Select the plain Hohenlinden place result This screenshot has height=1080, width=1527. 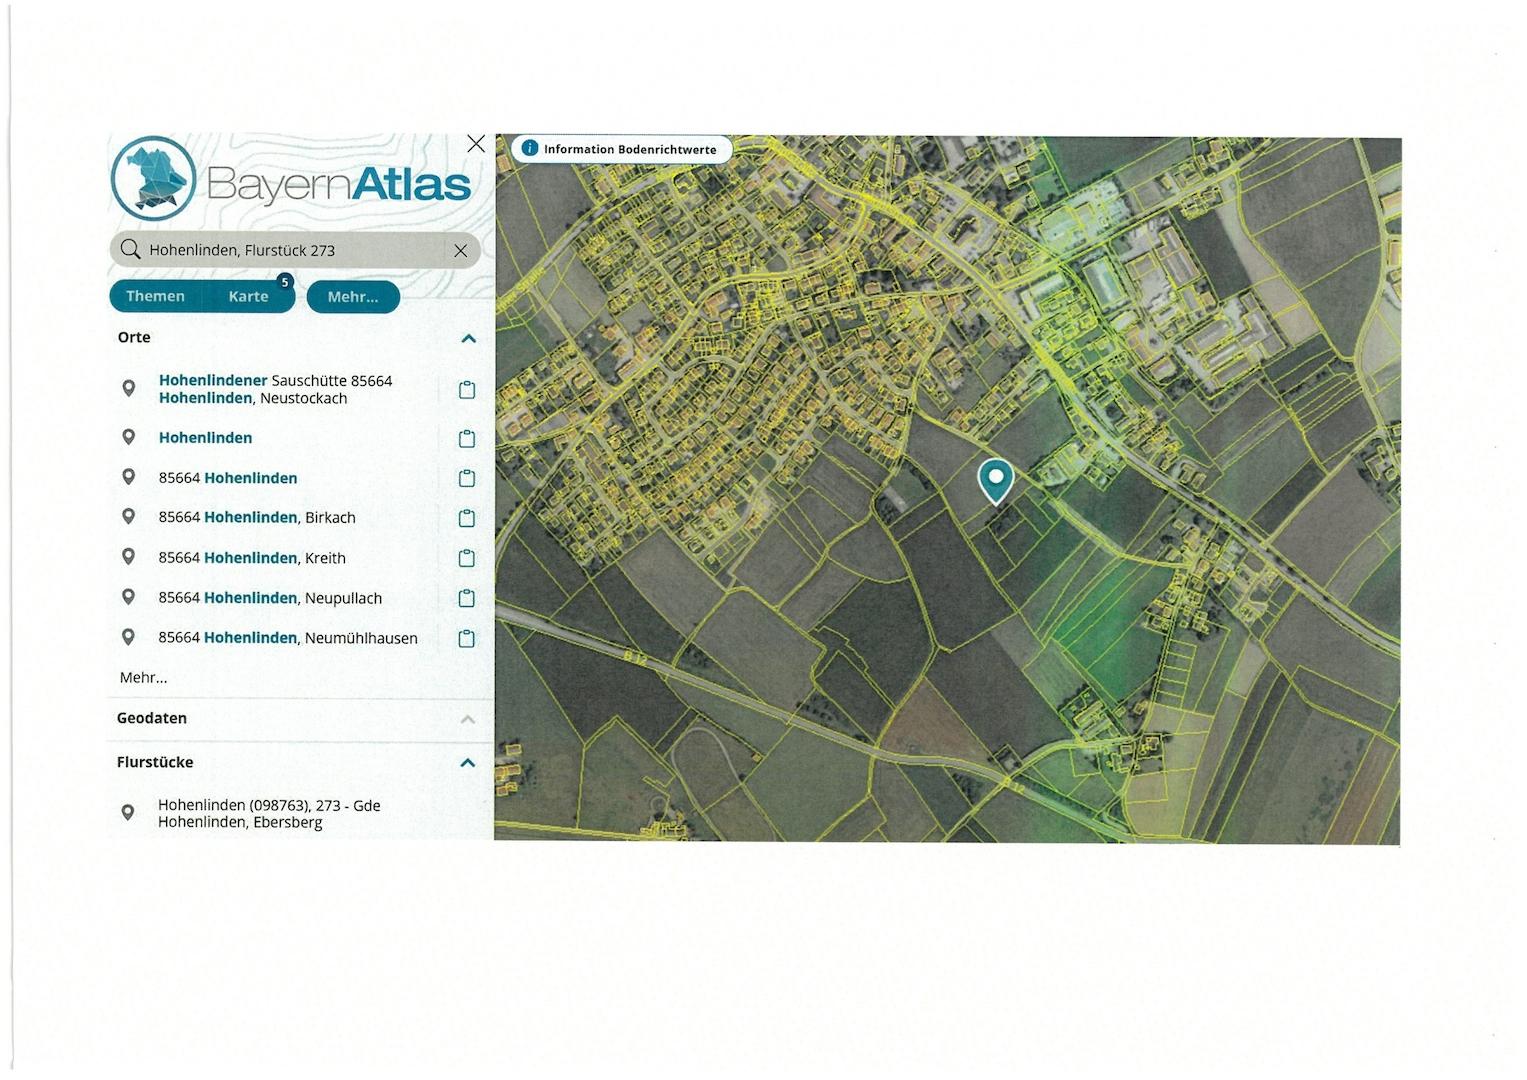(205, 438)
